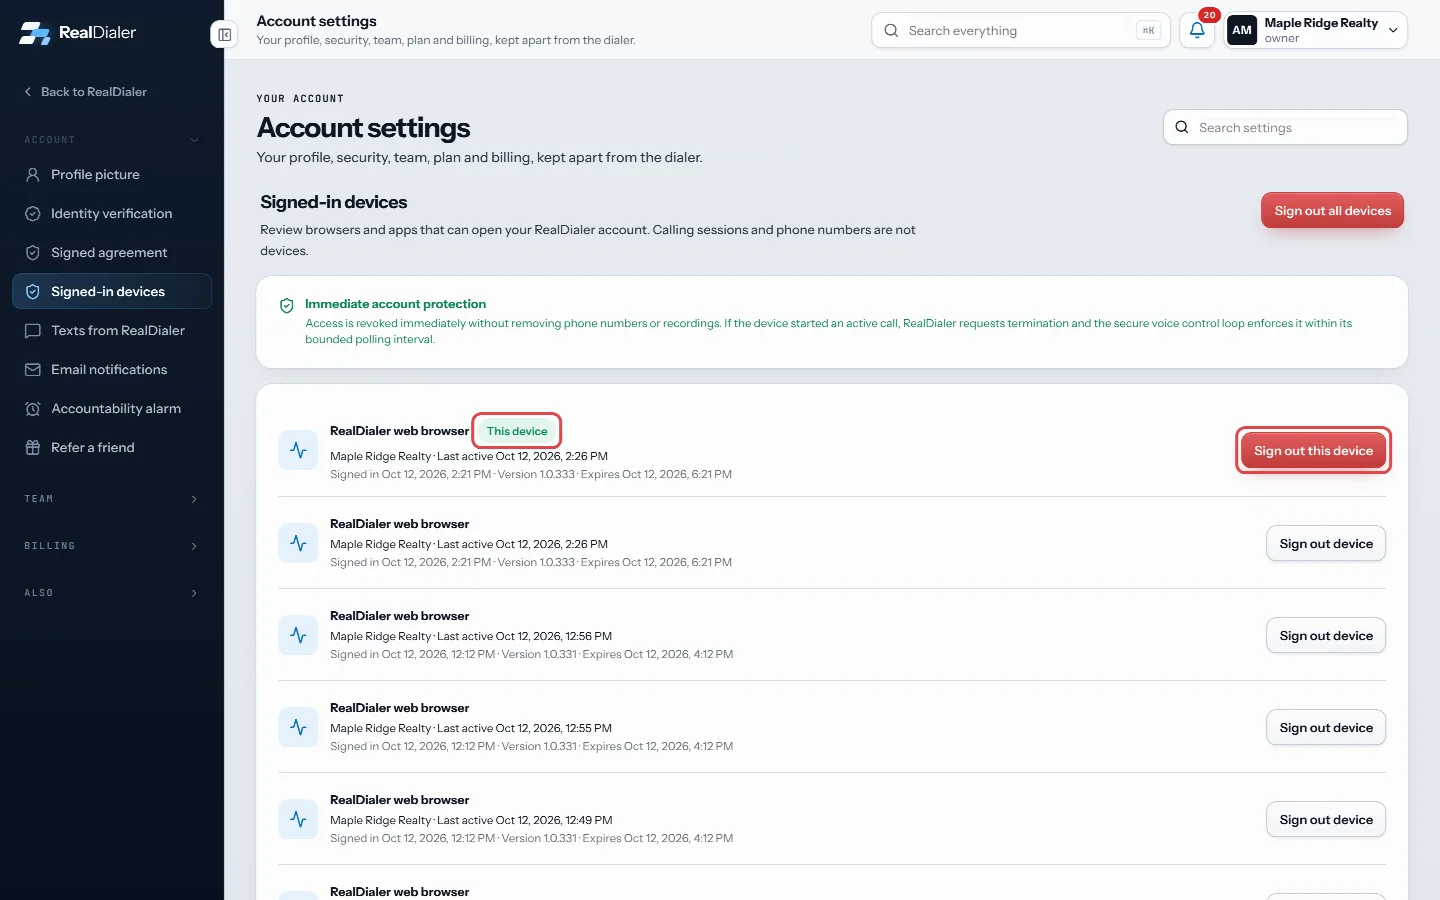Click the Profile picture person icon

(x=33, y=174)
